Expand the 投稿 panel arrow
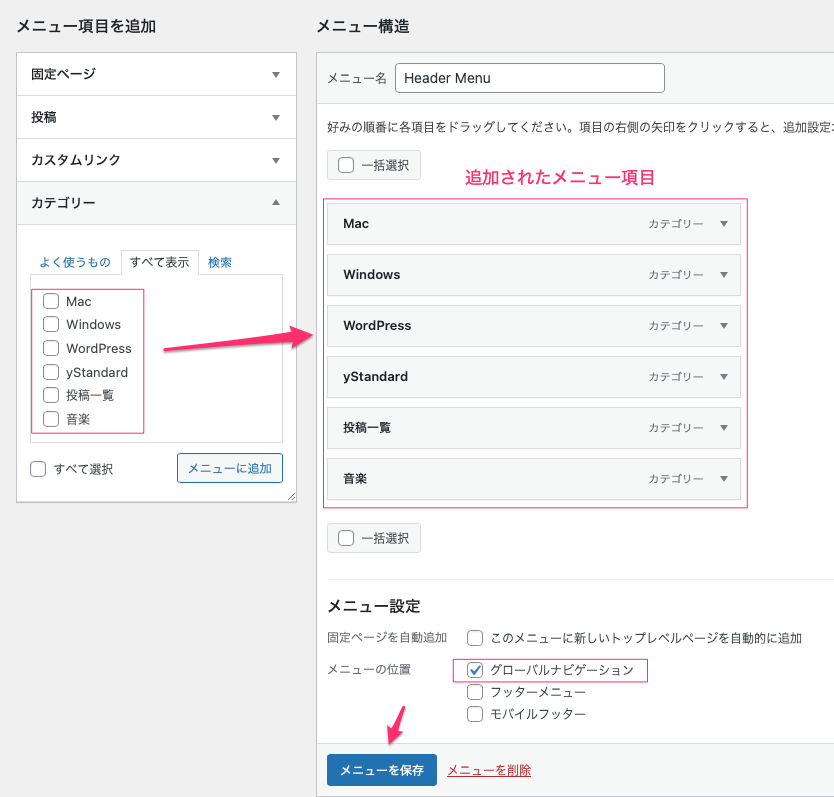The image size is (834, 797). point(276,117)
